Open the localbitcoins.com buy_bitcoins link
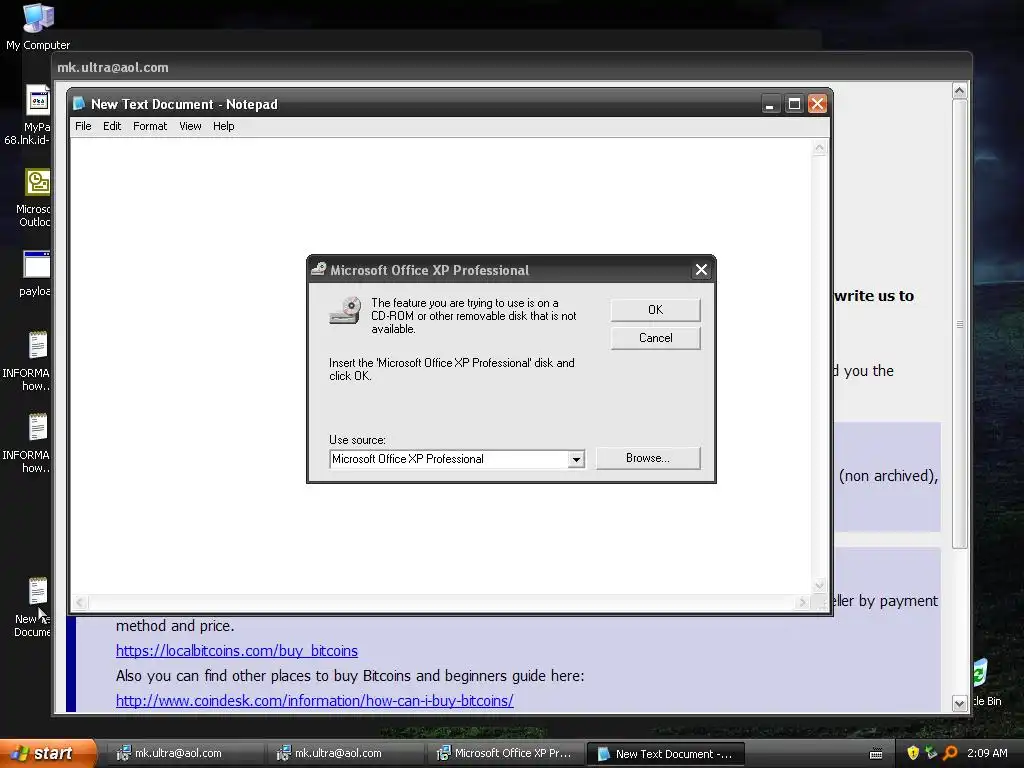The width and height of the screenshot is (1024, 768). pyautogui.click(x=236, y=650)
